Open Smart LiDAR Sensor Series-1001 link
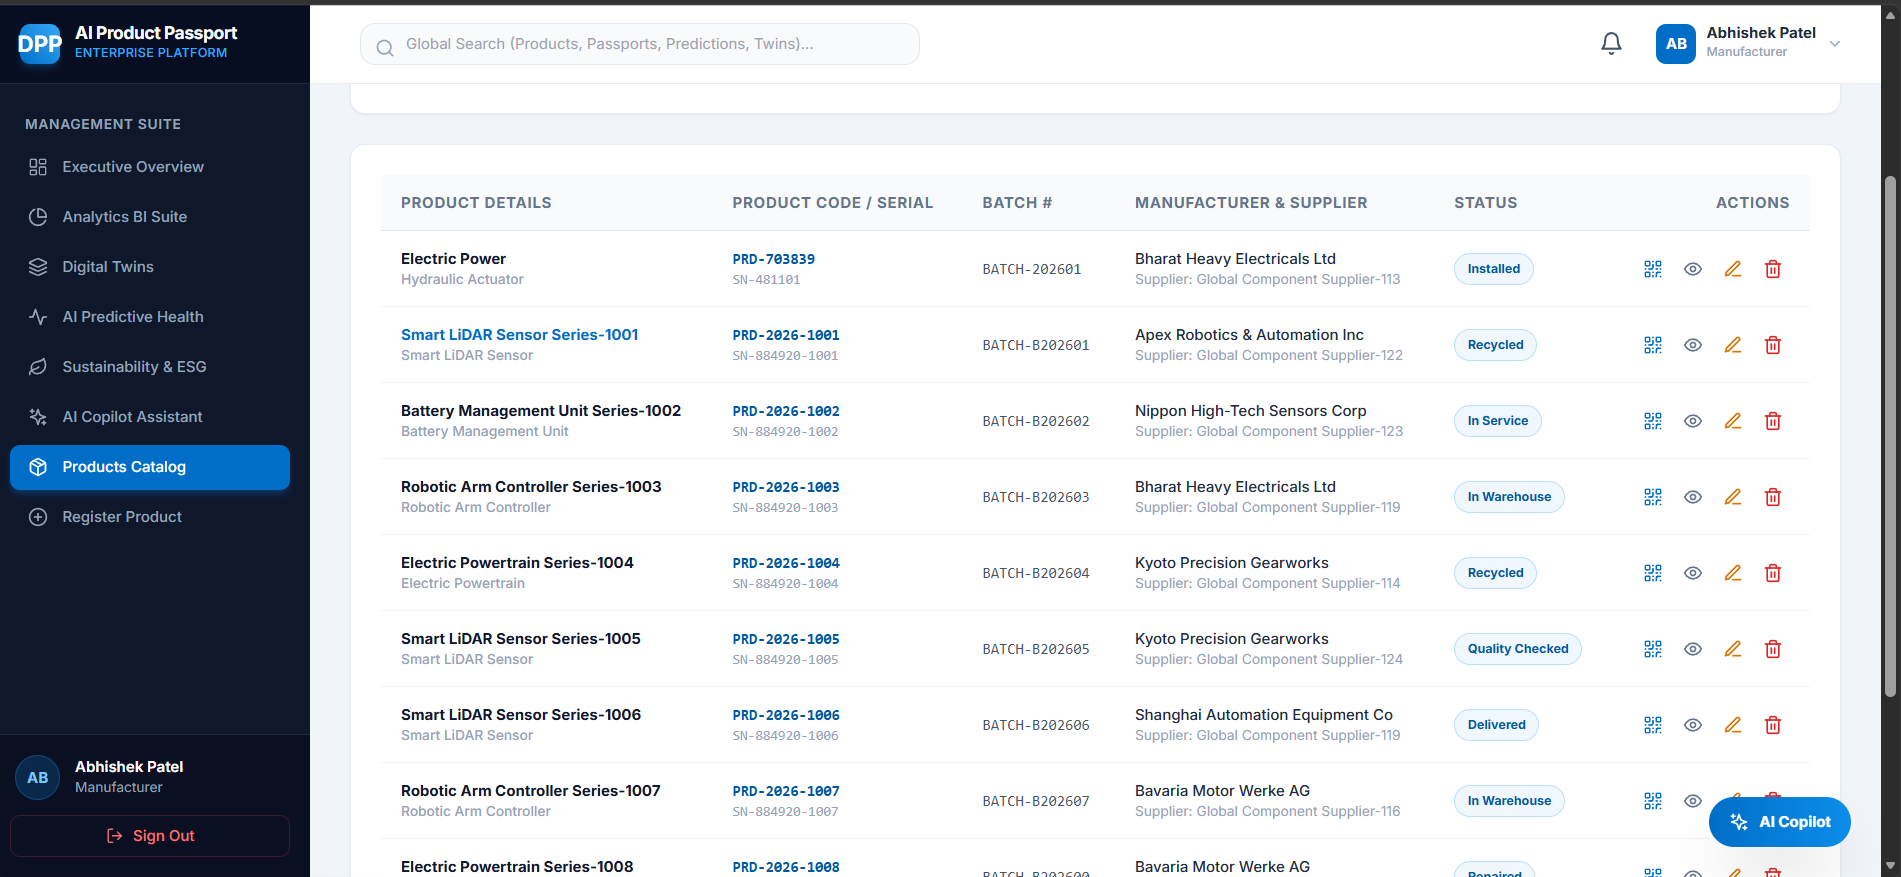The height and width of the screenshot is (877, 1901). coord(519,335)
